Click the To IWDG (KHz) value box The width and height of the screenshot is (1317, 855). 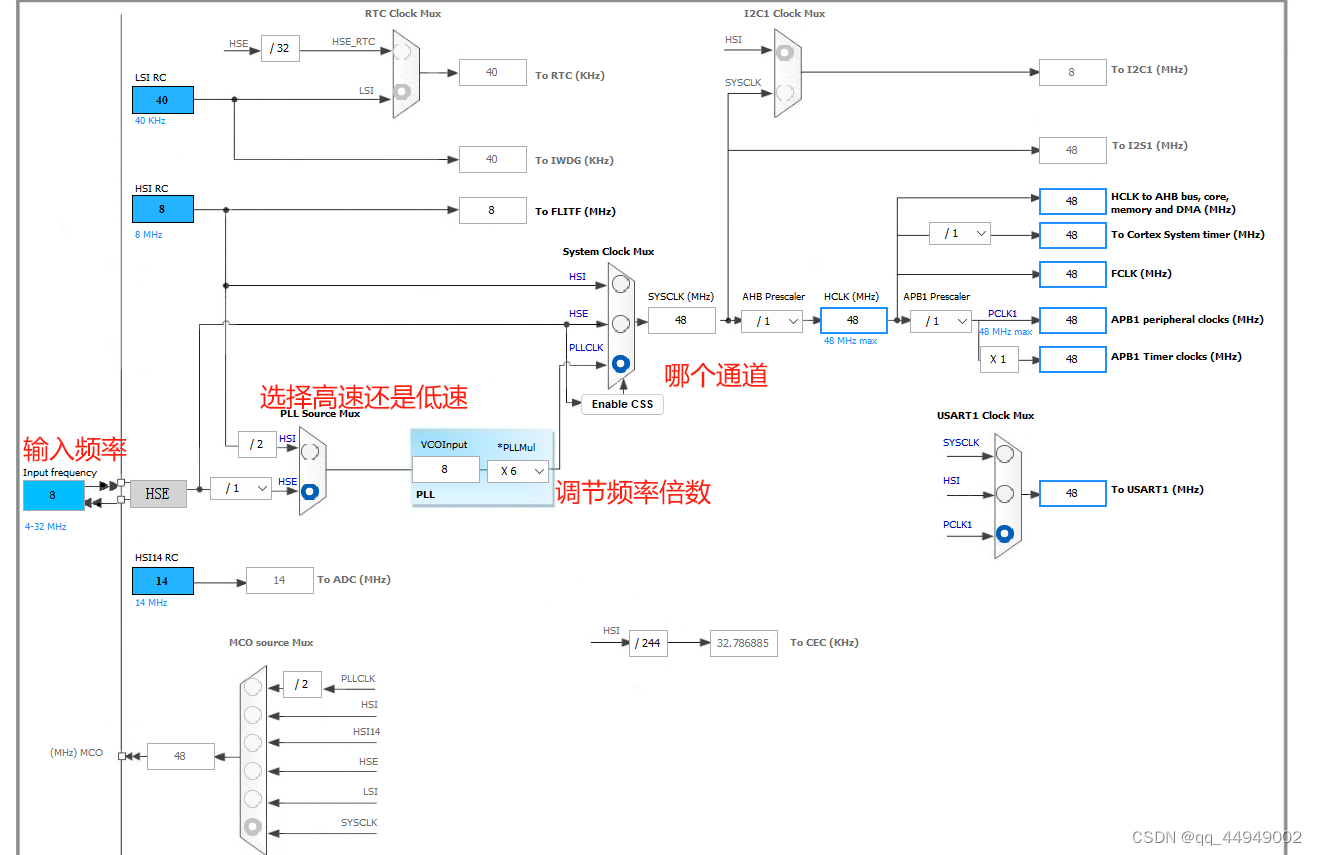(492, 159)
